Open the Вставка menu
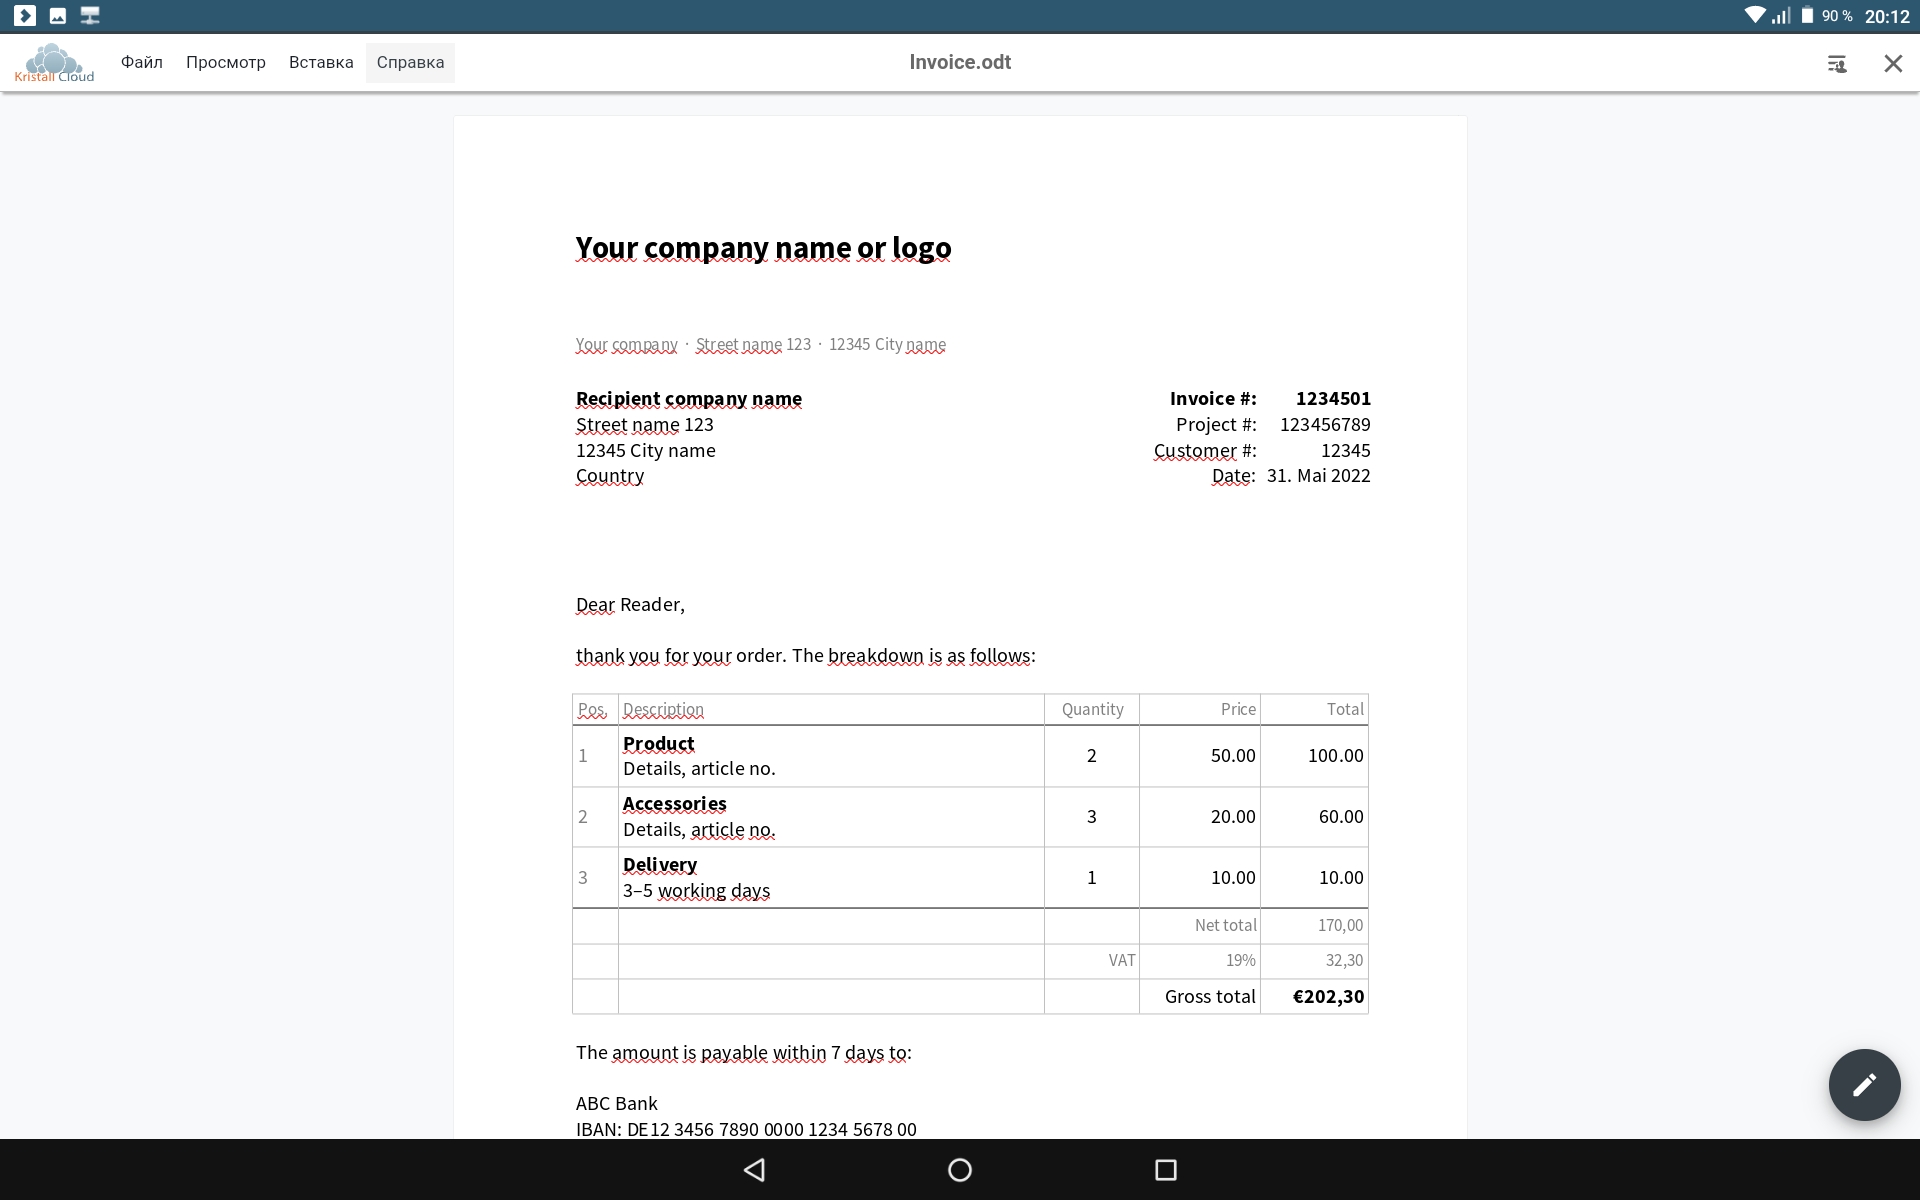 (321, 62)
